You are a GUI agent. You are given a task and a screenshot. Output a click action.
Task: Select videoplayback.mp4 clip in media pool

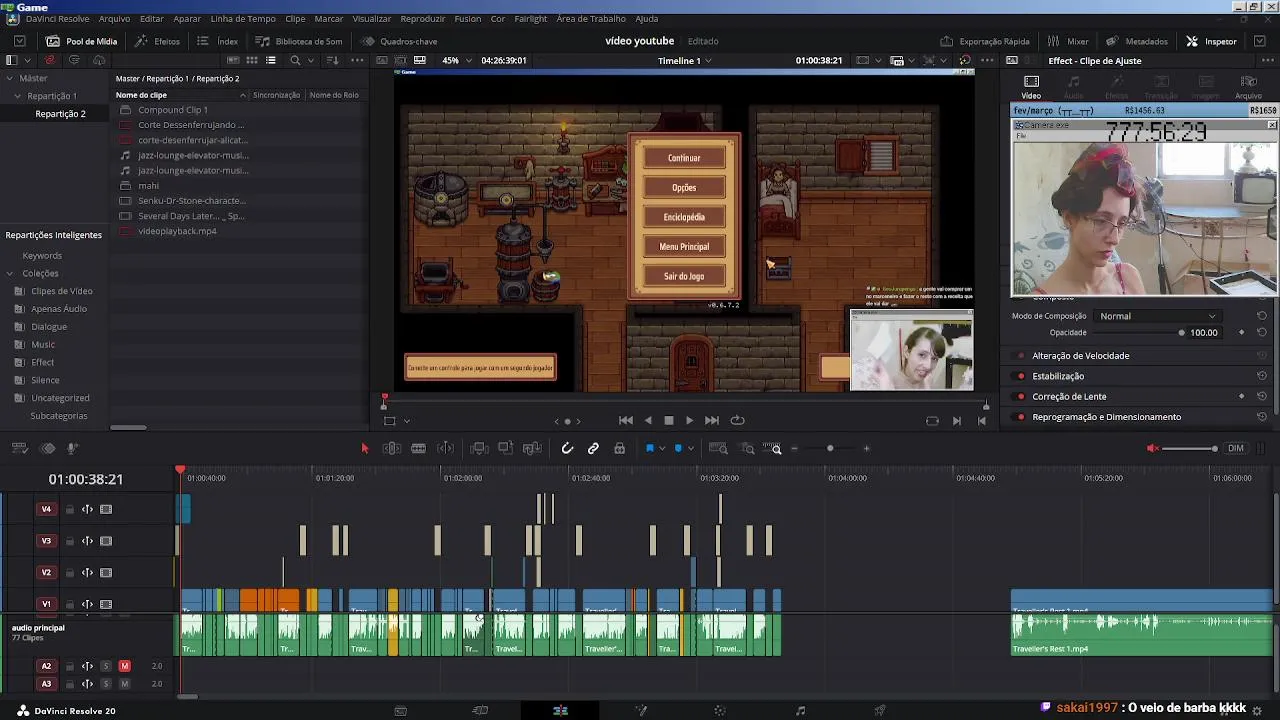click(177, 232)
